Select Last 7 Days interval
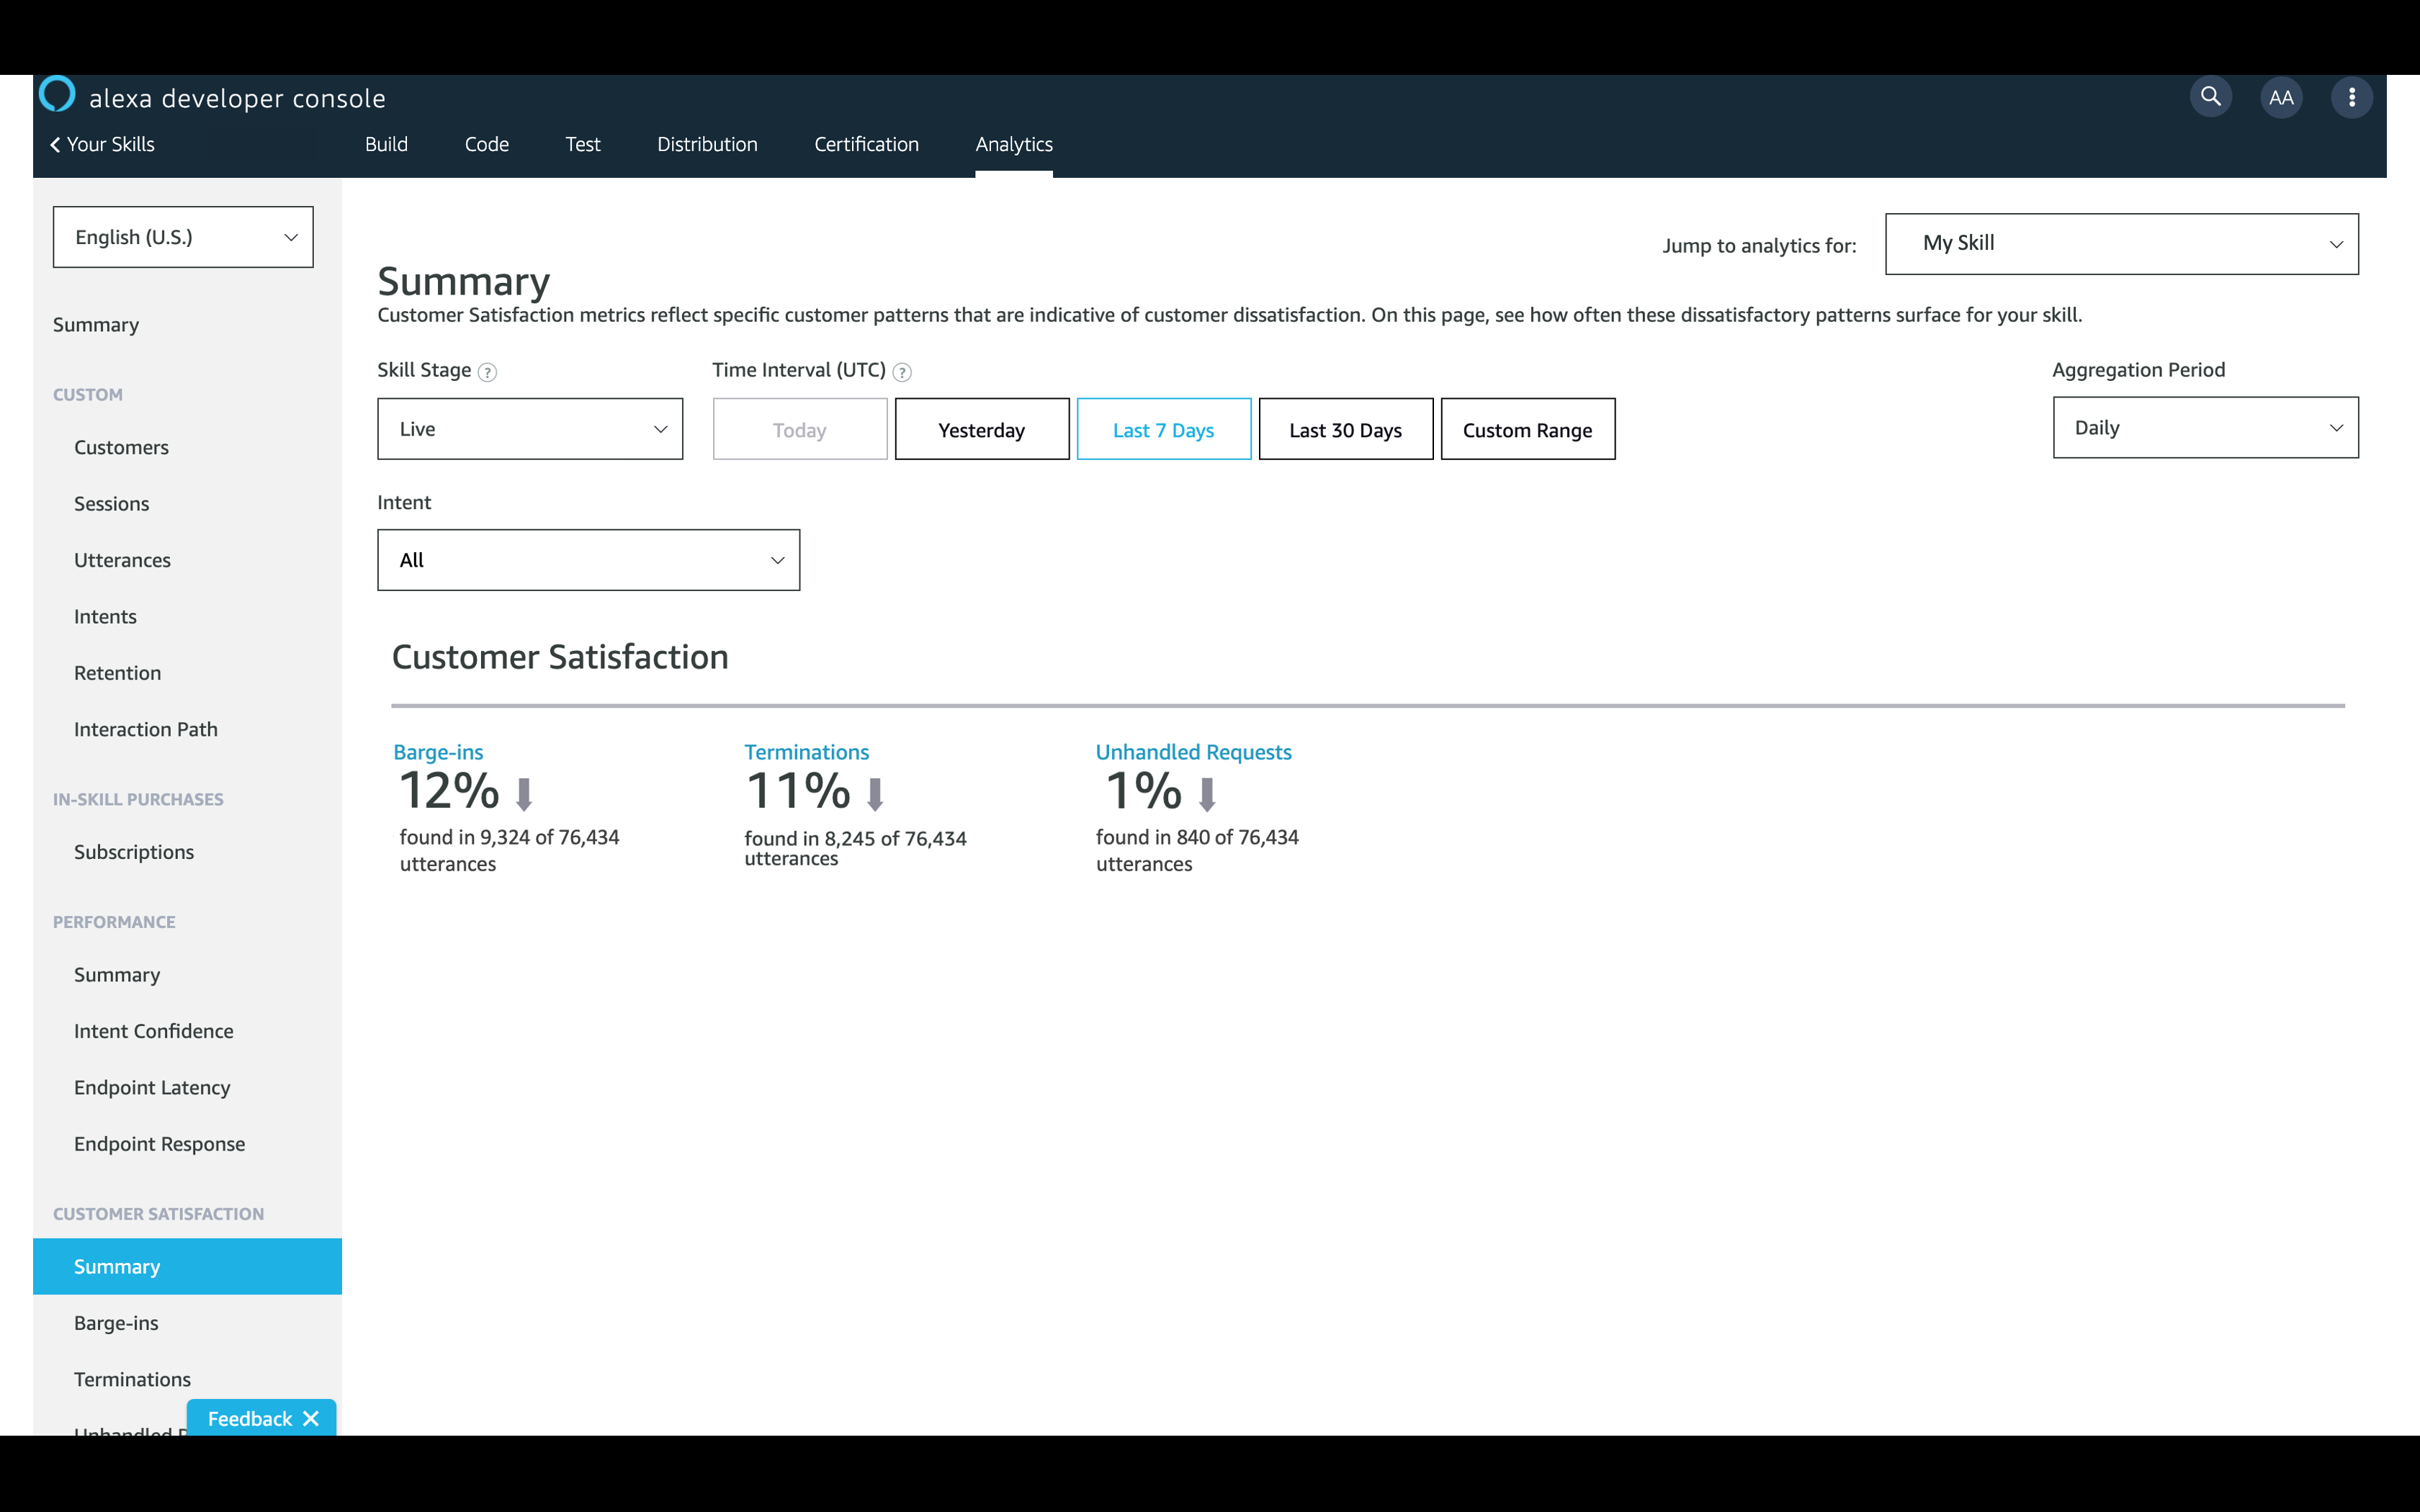Image resolution: width=2420 pixels, height=1512 pixels. (x=1163, y=430)
